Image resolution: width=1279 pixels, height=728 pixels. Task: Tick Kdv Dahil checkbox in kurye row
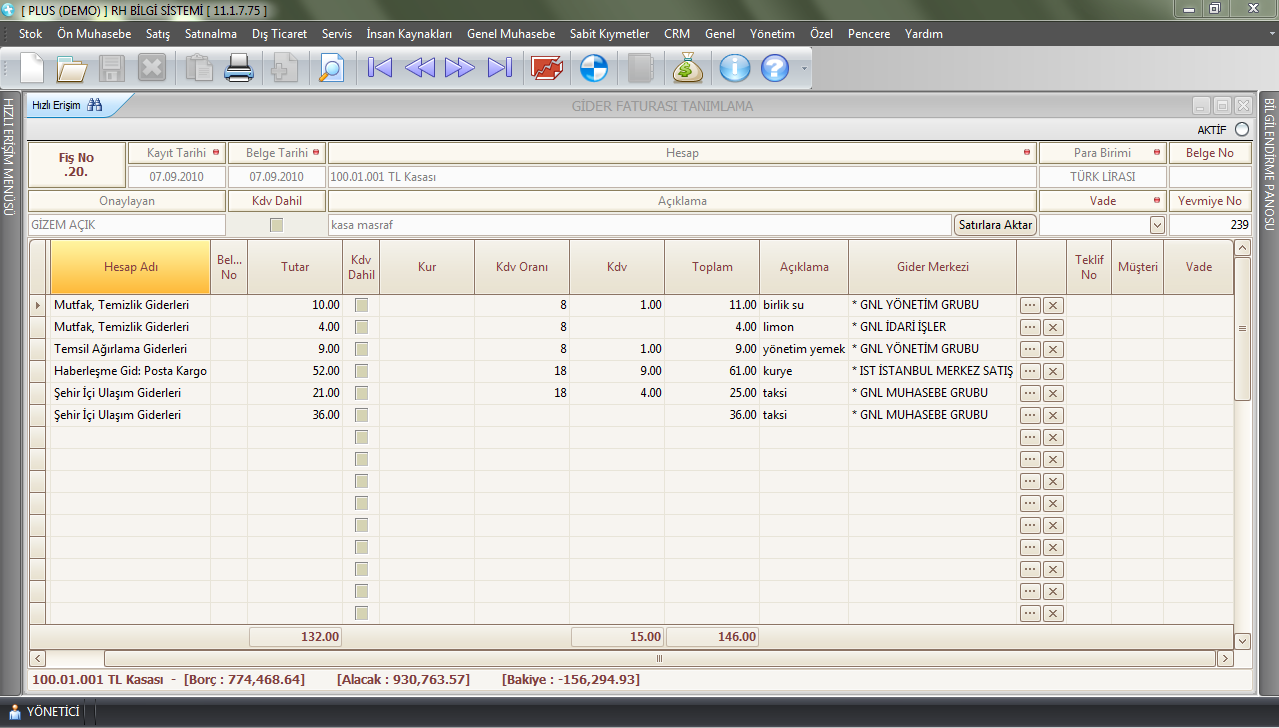pos(361,371)
